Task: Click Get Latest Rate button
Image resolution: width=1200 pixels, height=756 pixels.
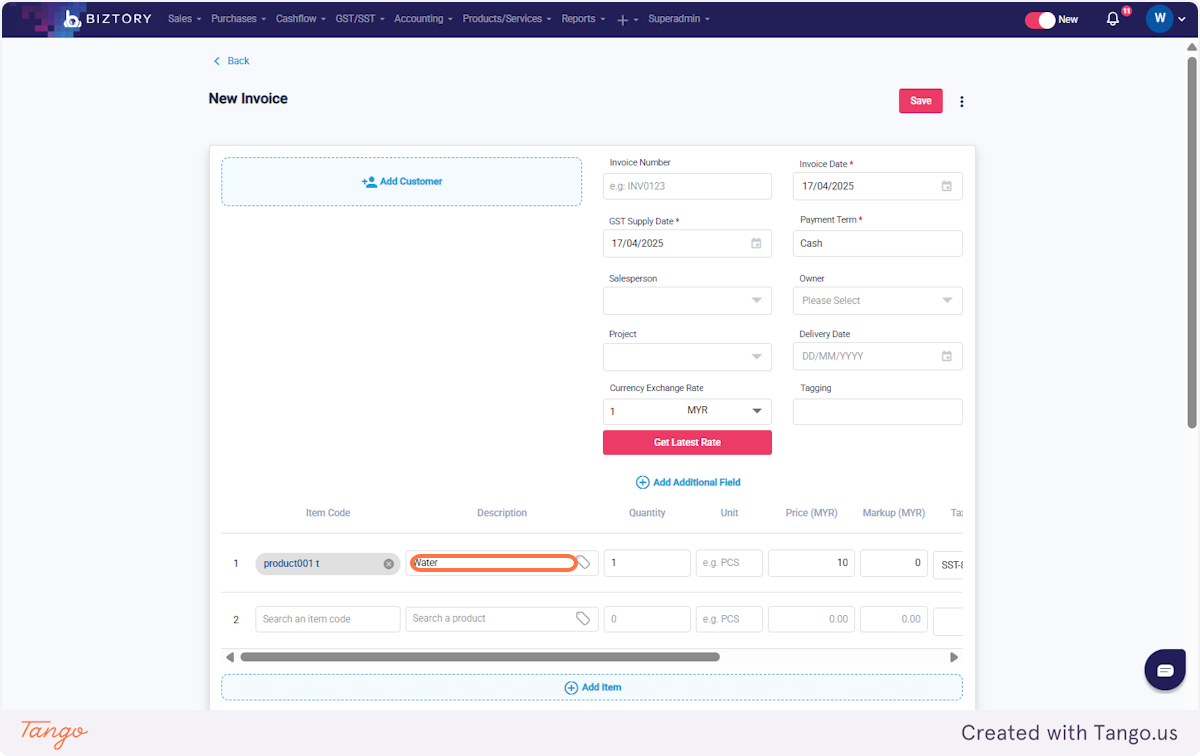Action: pyautogui.click(x=687, y=442)
